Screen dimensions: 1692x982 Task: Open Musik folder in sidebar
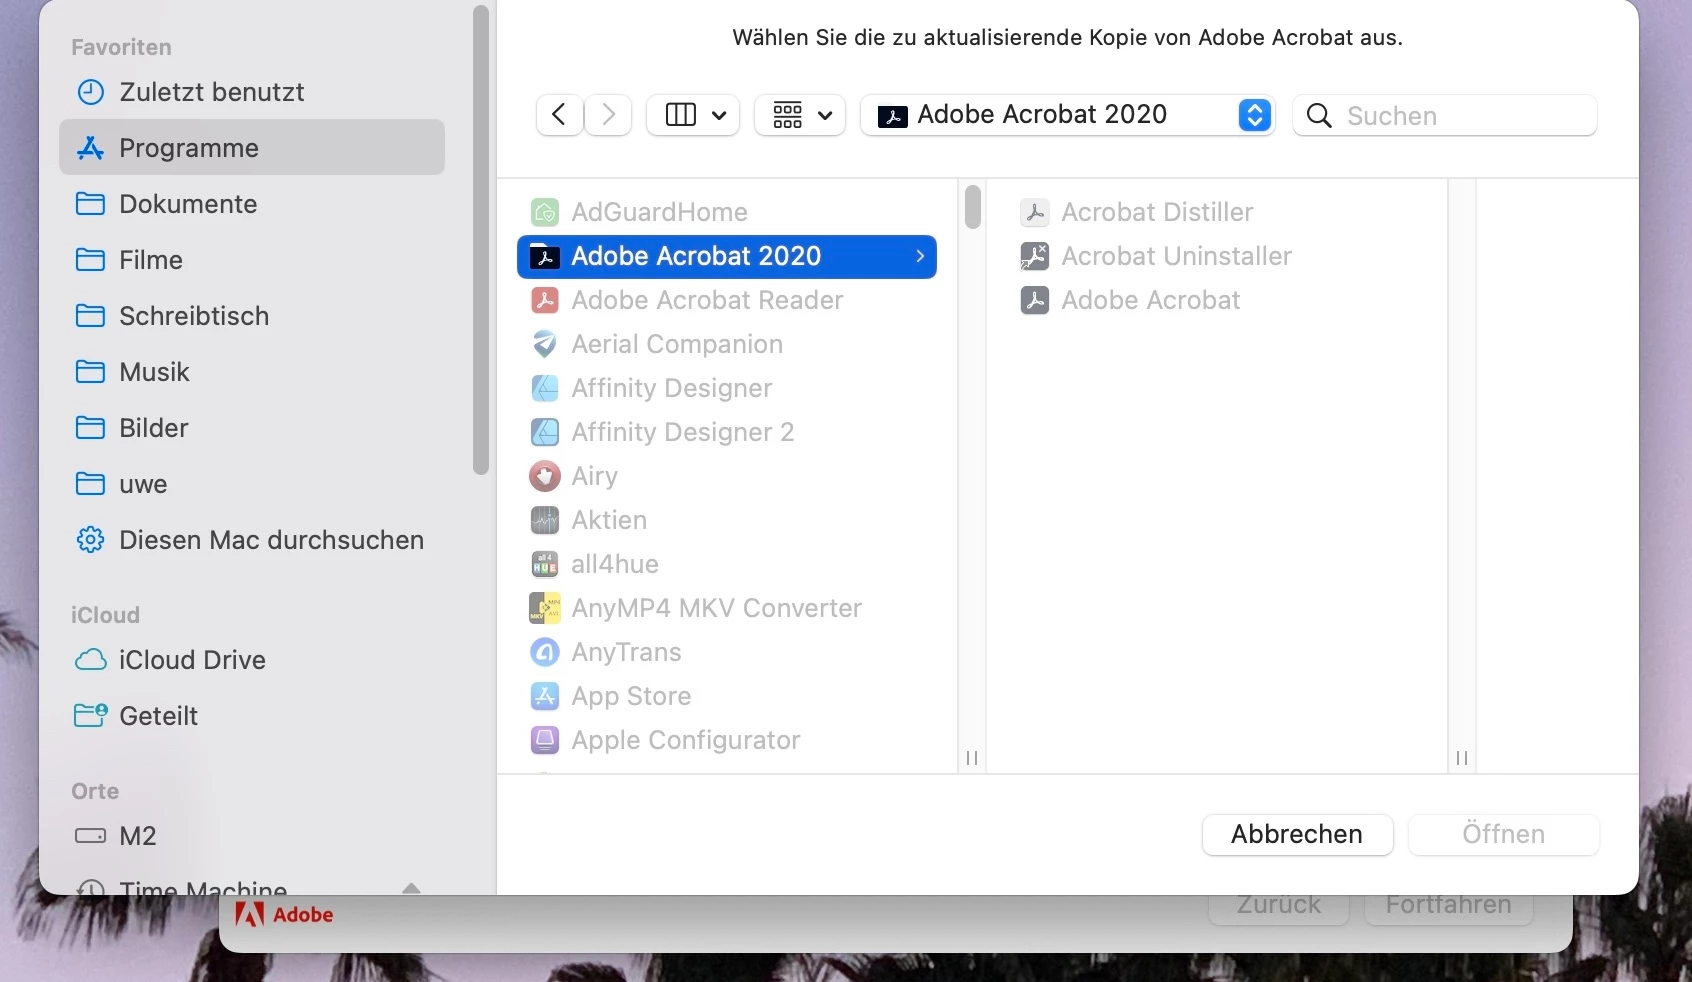point(252,372)
